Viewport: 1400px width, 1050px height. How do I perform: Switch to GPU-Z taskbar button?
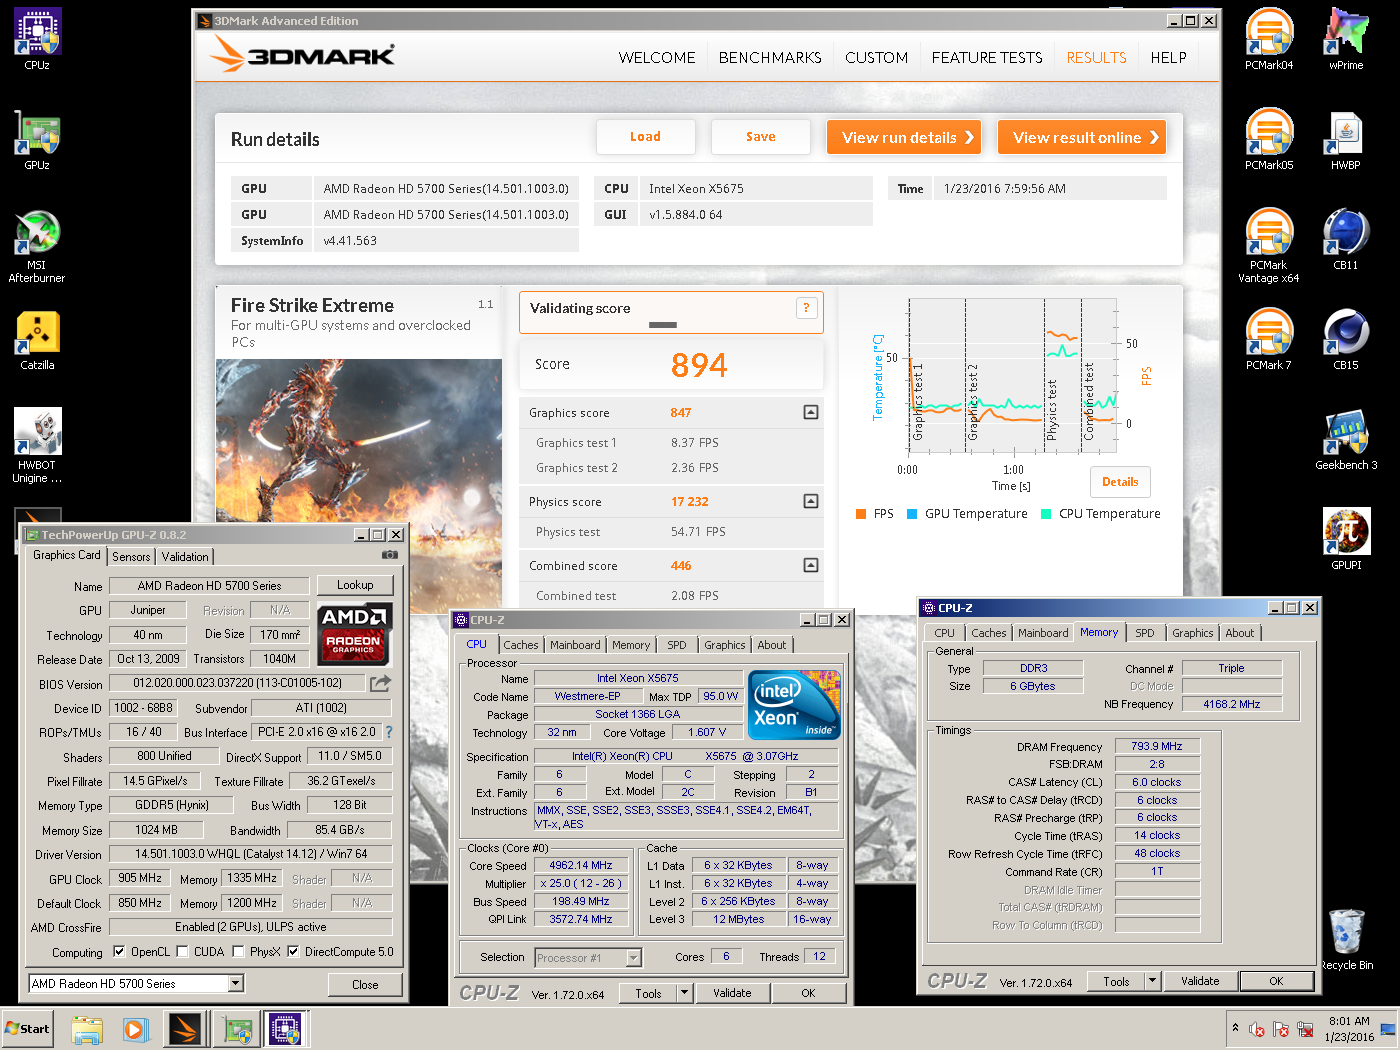point(237,1029)
